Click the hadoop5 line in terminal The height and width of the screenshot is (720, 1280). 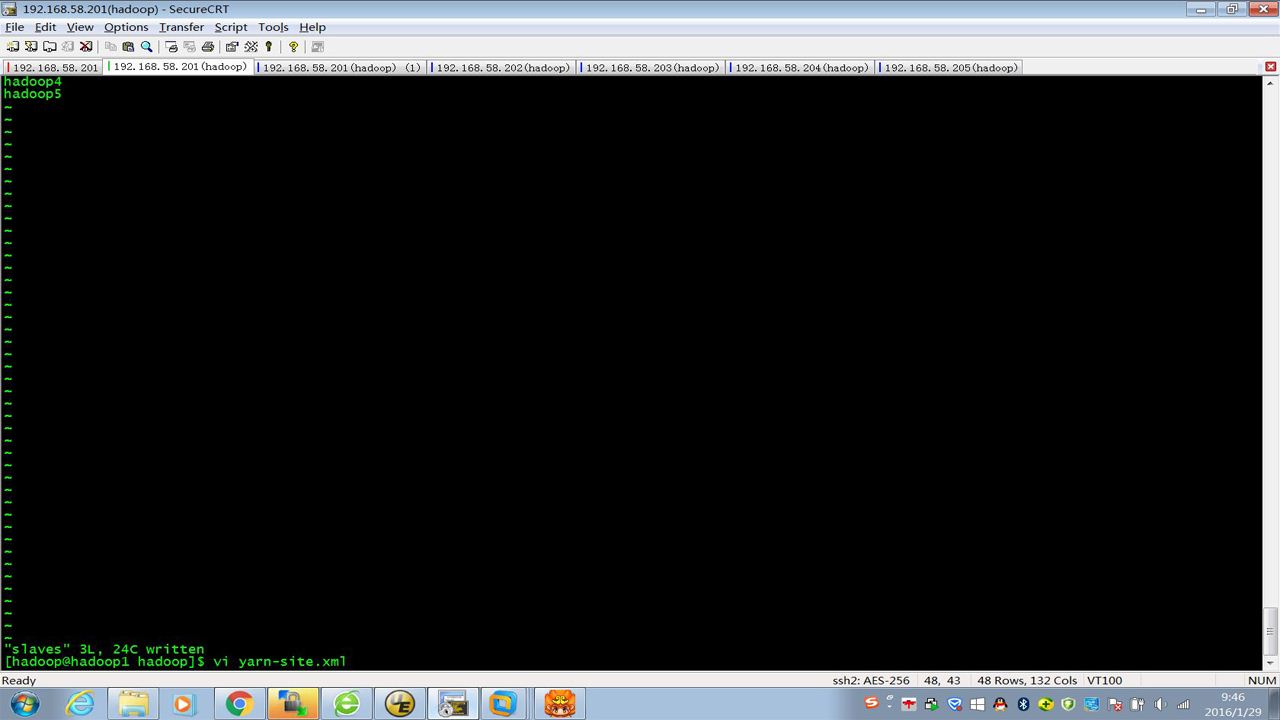(x=33, y=94)
